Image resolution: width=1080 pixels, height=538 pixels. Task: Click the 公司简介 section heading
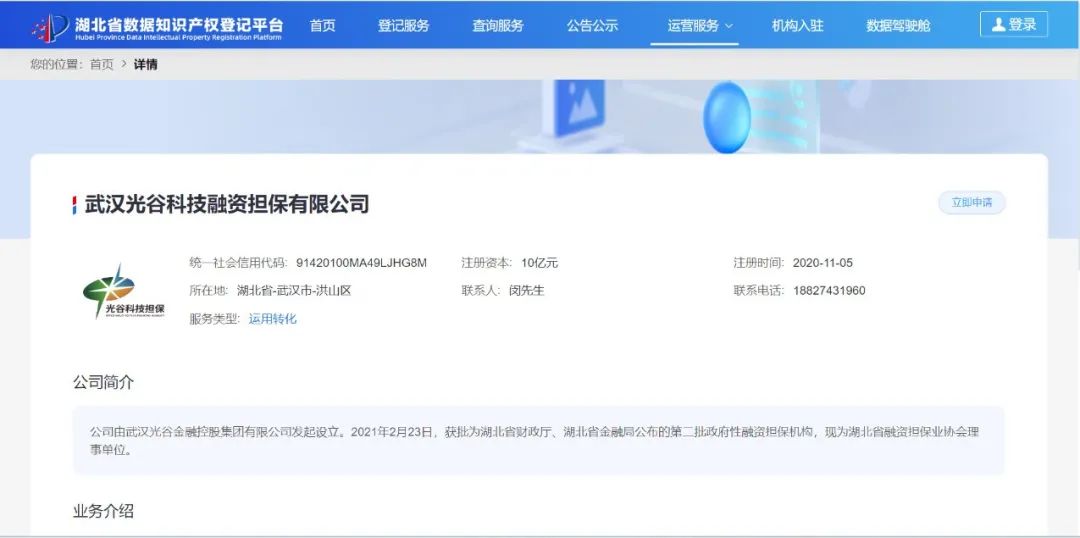pyautogui.click(x=103, y=382)
